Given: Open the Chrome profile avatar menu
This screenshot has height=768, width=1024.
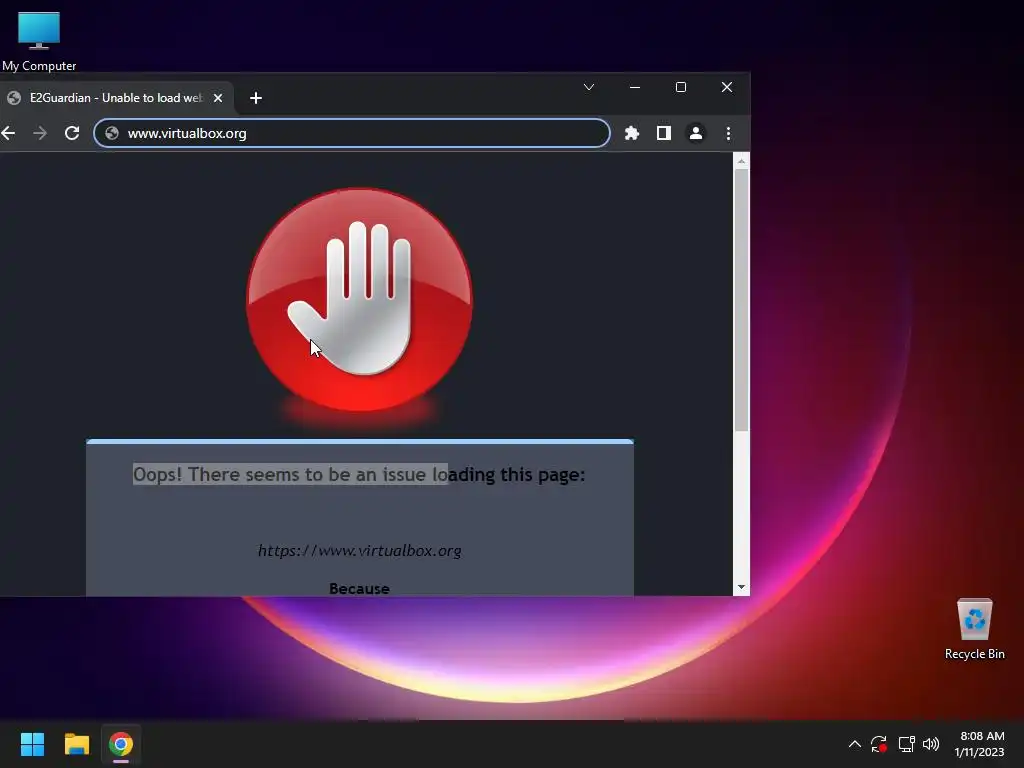Looking at the screenshot, I should coord(696,133).
